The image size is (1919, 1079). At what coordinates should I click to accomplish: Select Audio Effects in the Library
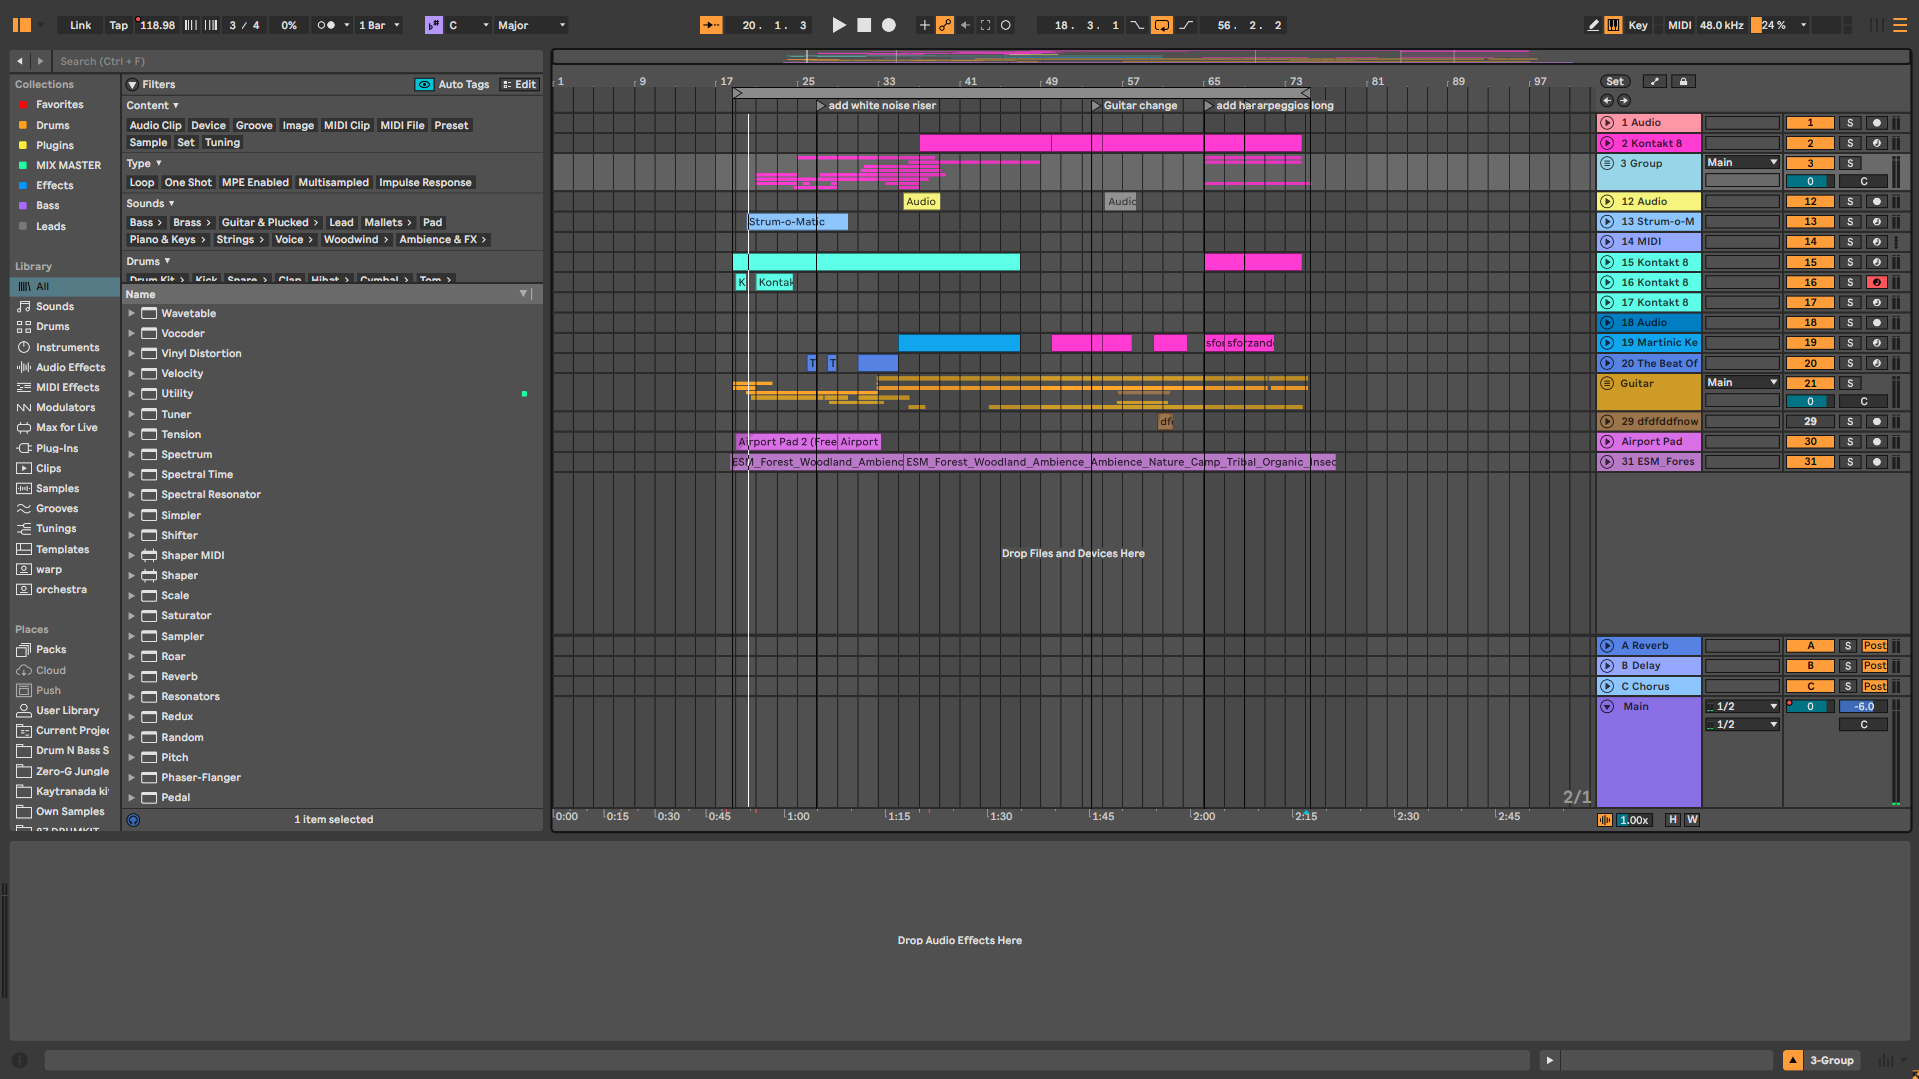70,368
